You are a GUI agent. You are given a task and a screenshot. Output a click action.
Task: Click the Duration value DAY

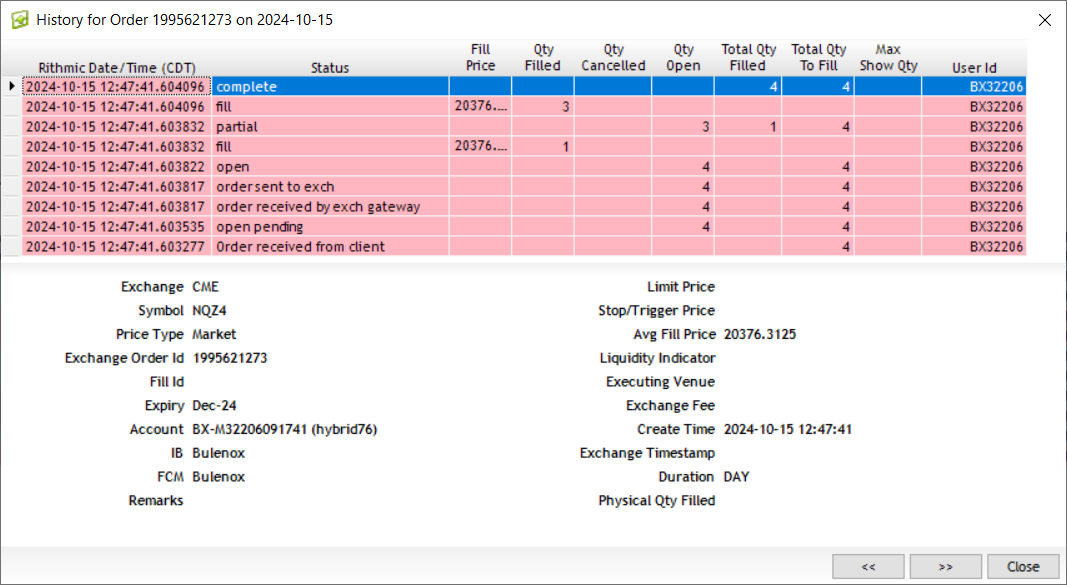click(x=736, y=477)
